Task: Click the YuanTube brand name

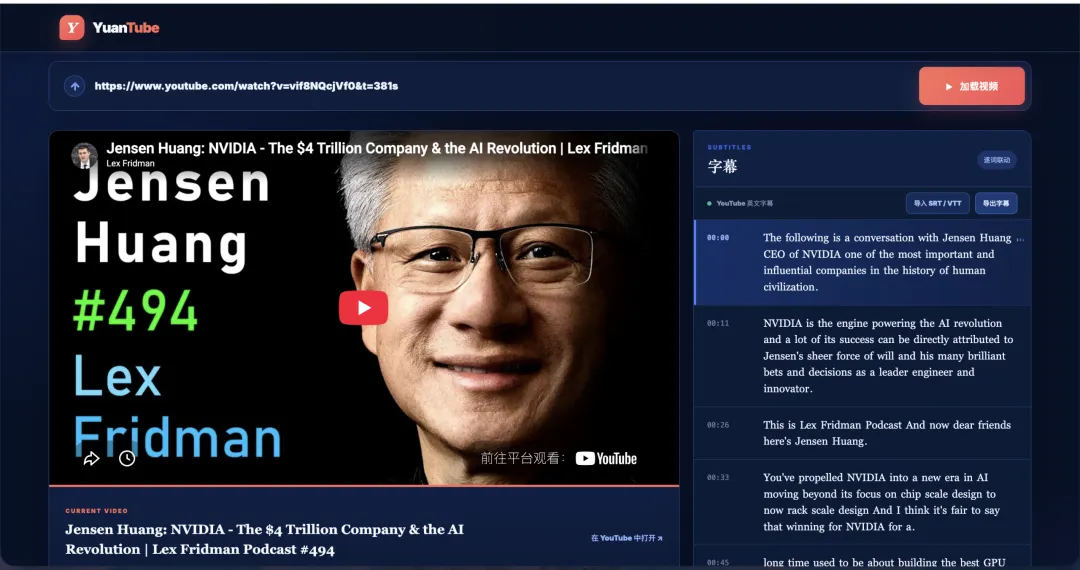Action: coord(126,28)
